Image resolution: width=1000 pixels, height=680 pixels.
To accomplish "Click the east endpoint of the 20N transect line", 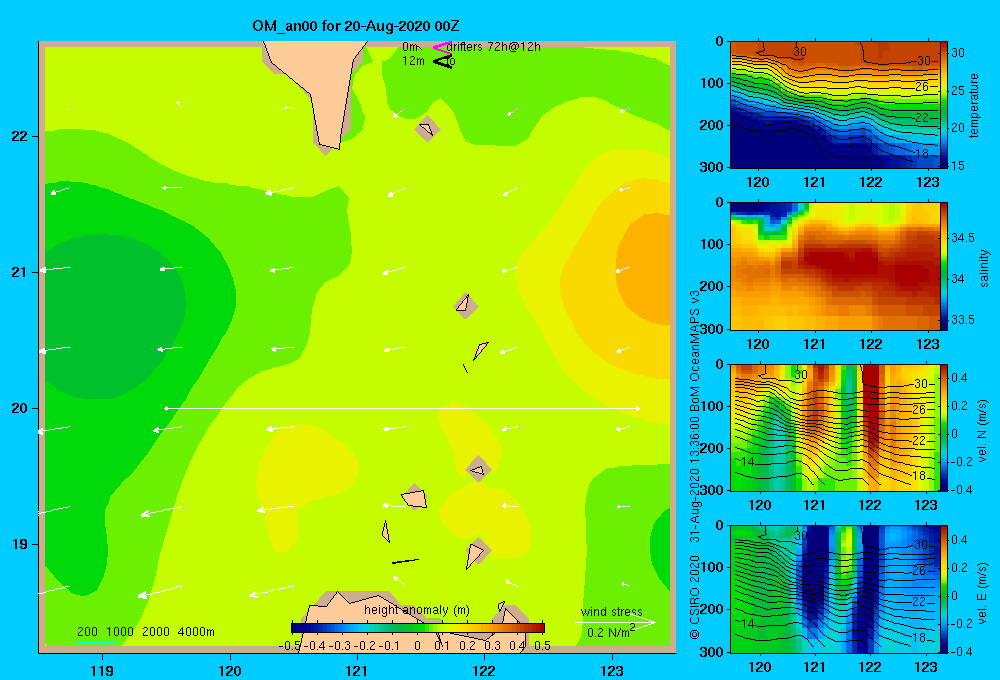I will point(637,408).
